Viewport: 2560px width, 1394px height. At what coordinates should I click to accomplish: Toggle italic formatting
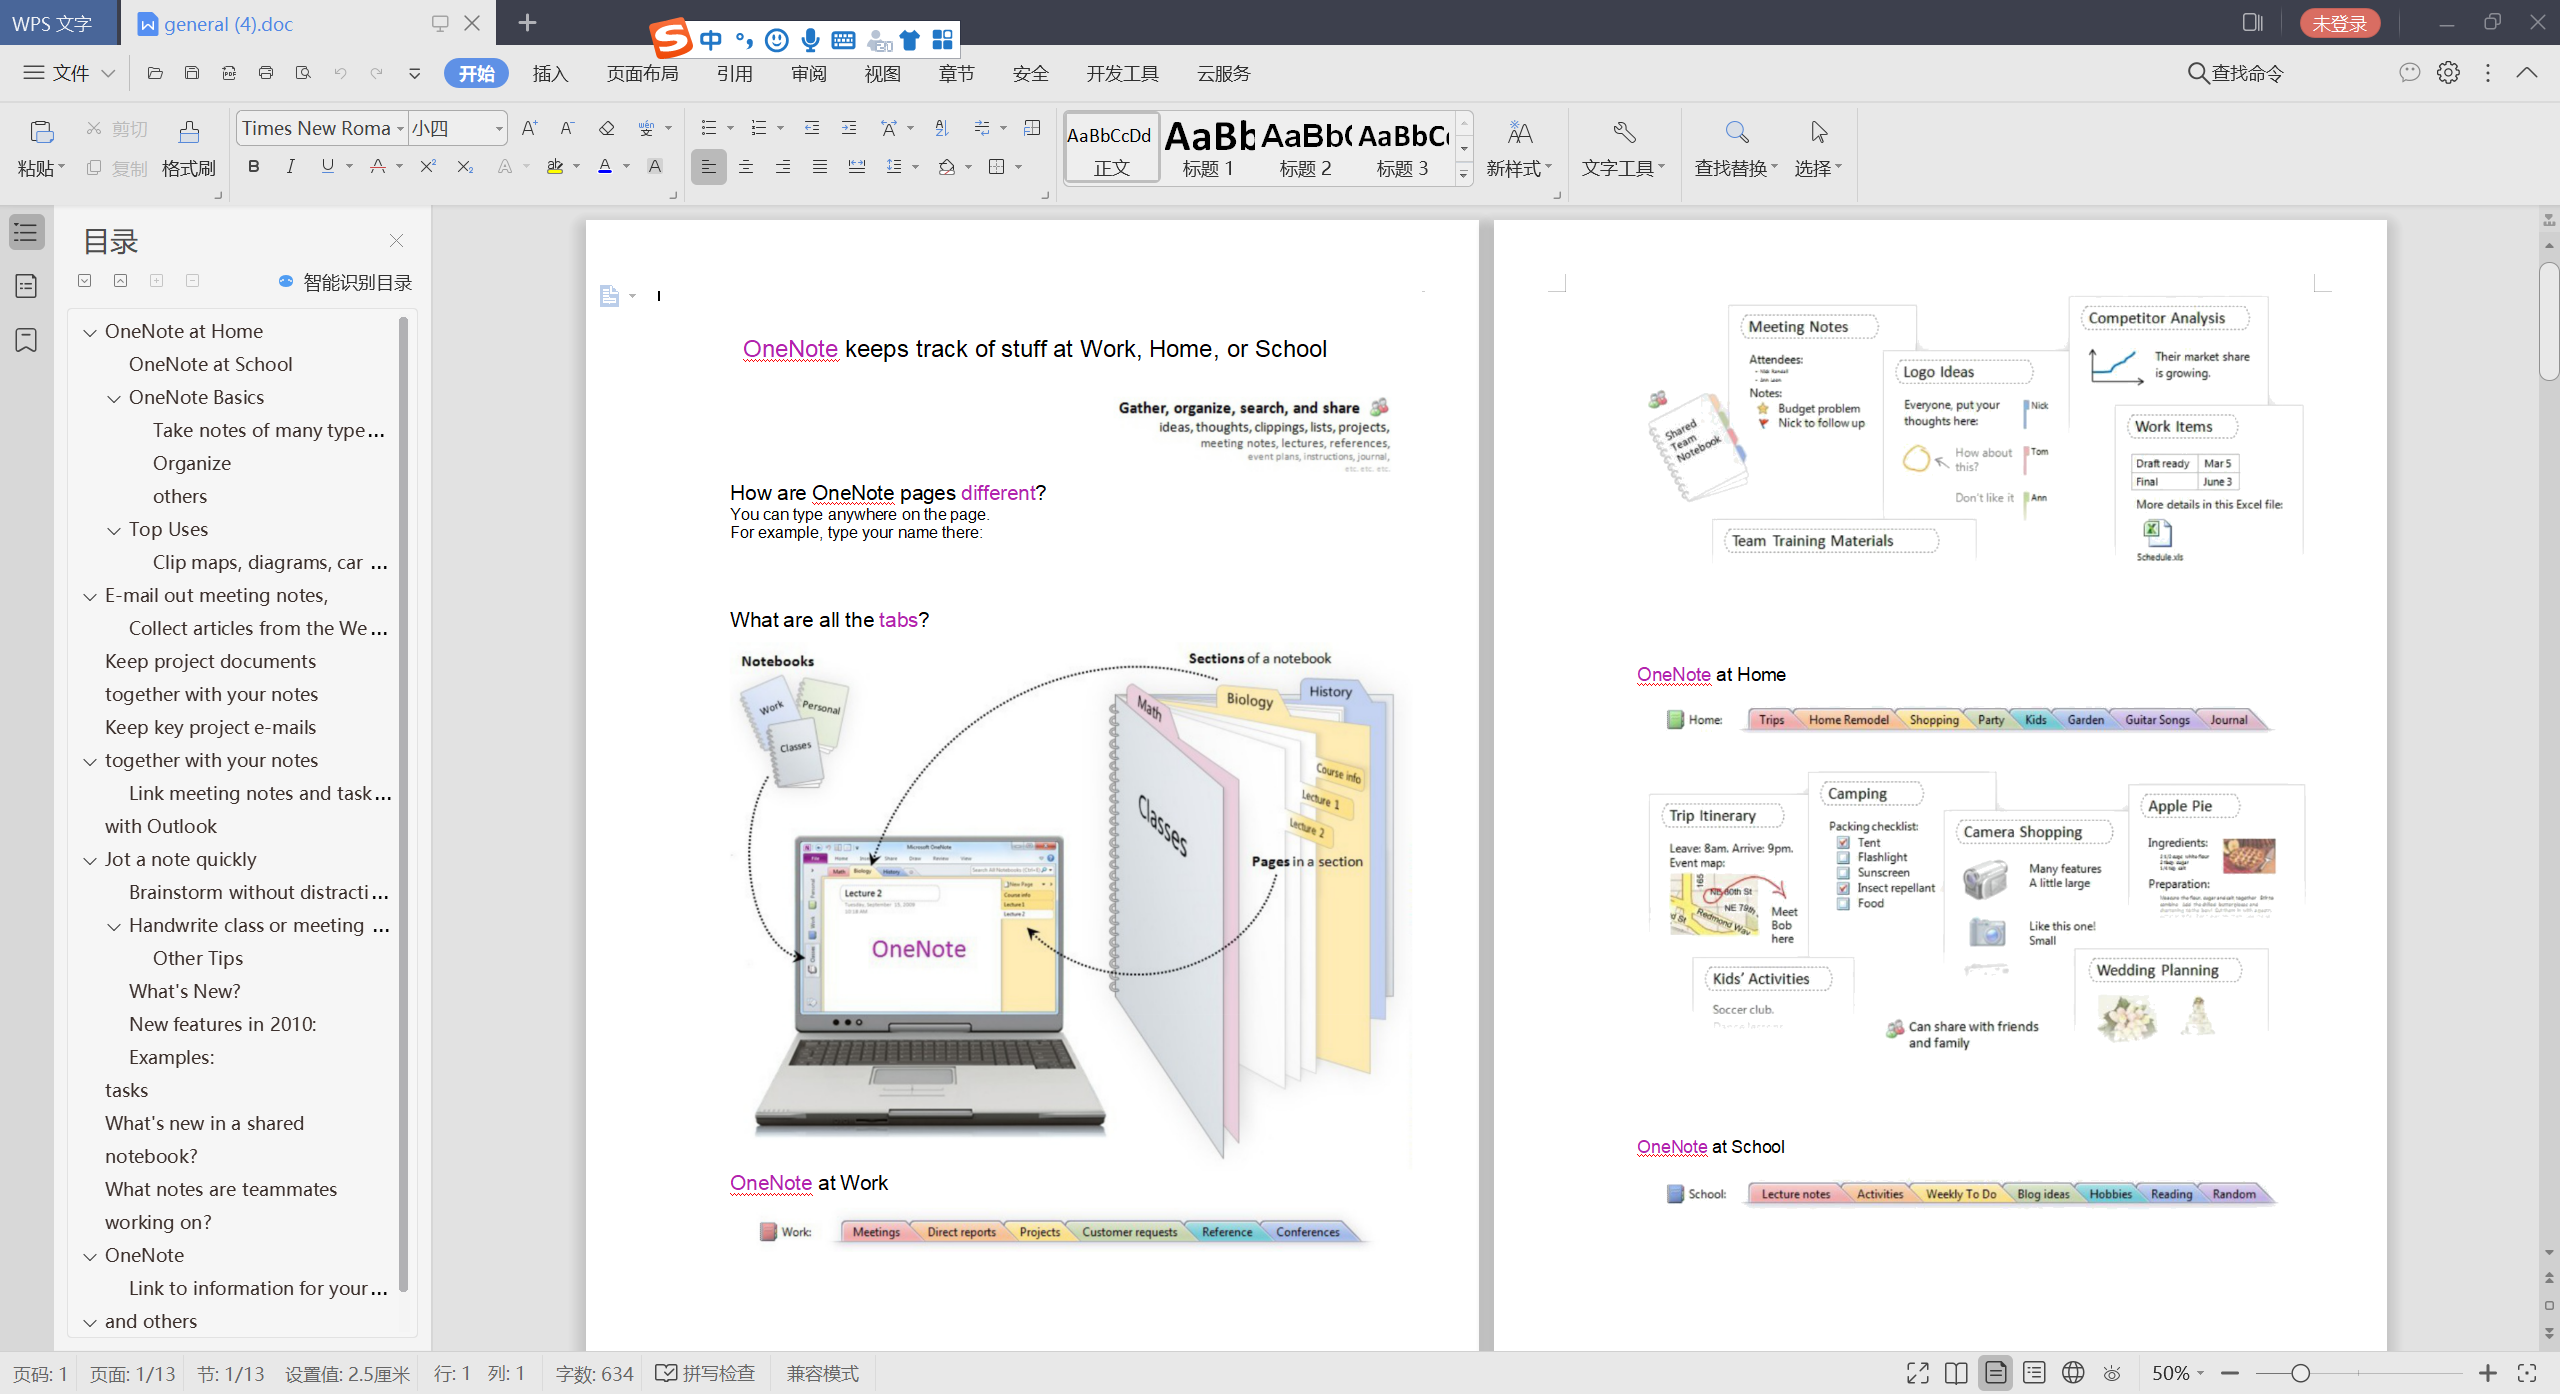(290, 167)
